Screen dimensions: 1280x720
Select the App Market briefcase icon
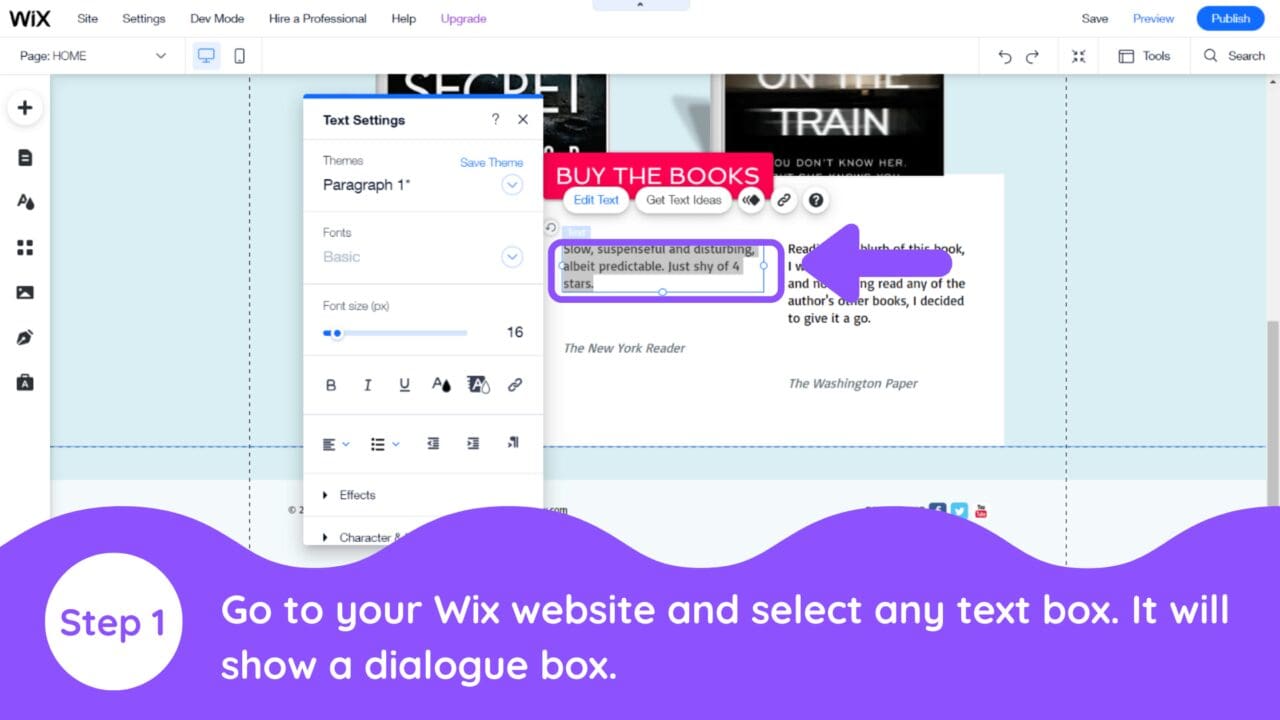click(25, 381)
